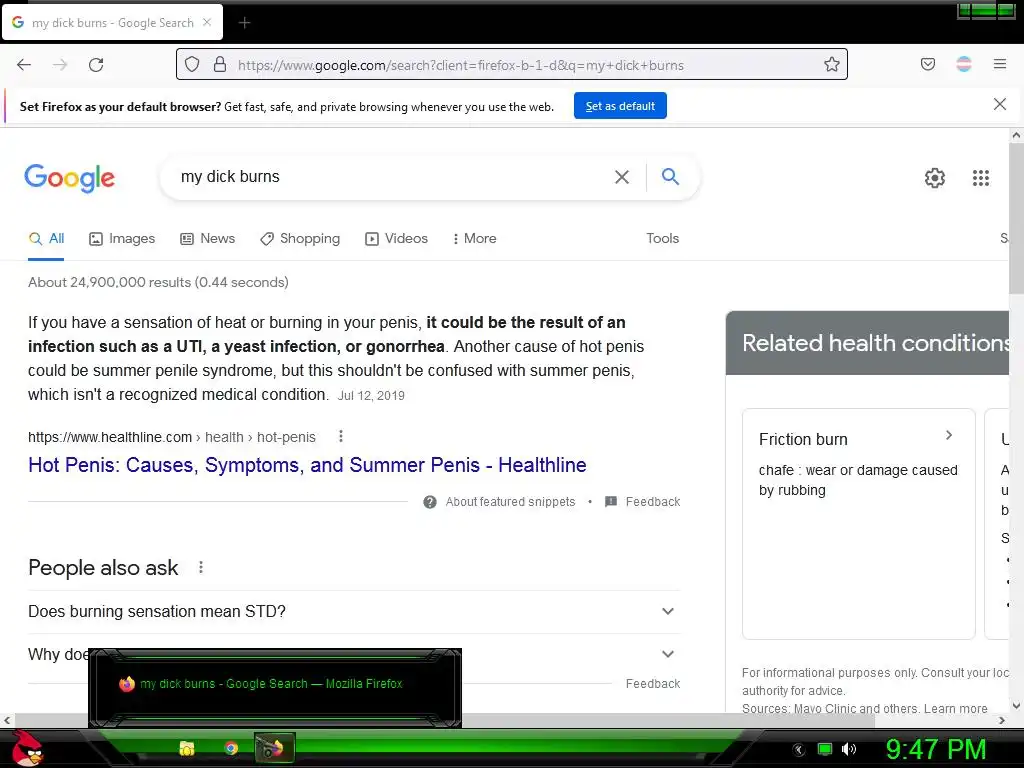Screen dimensions: 1024x768
Task: Open the Firefox account avatar icon
Action: (x=963, y=64)
